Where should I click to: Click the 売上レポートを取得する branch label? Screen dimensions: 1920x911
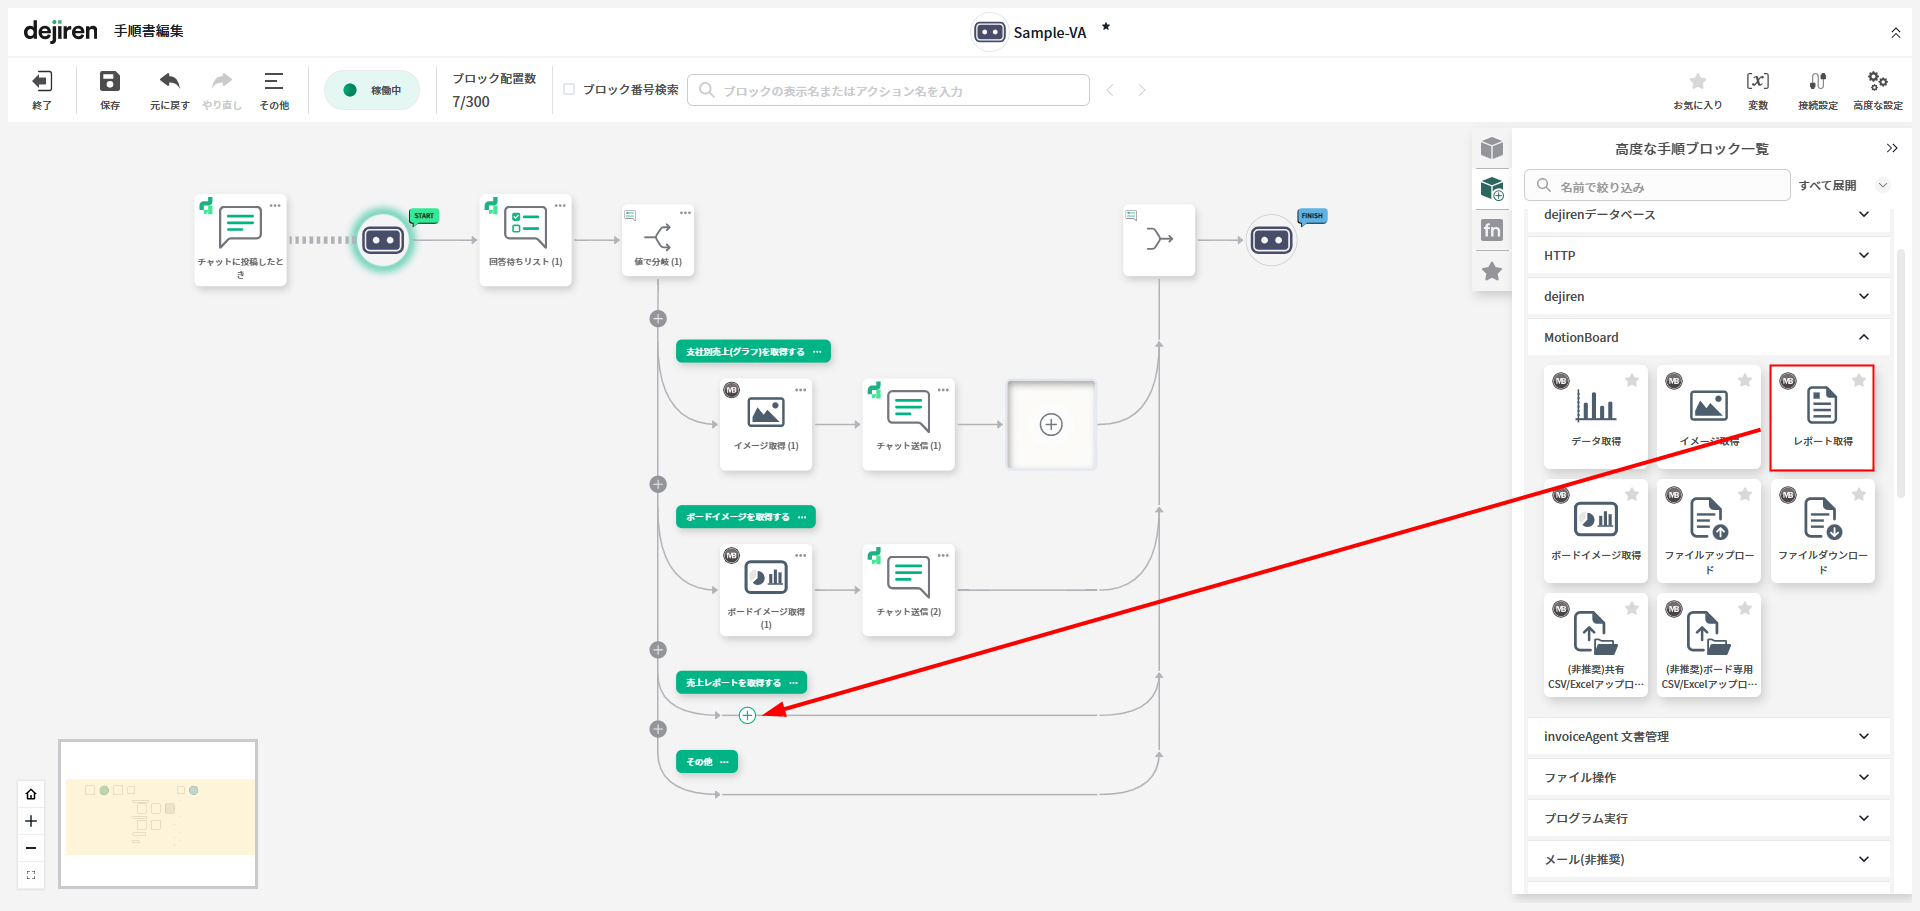(733, 683)
